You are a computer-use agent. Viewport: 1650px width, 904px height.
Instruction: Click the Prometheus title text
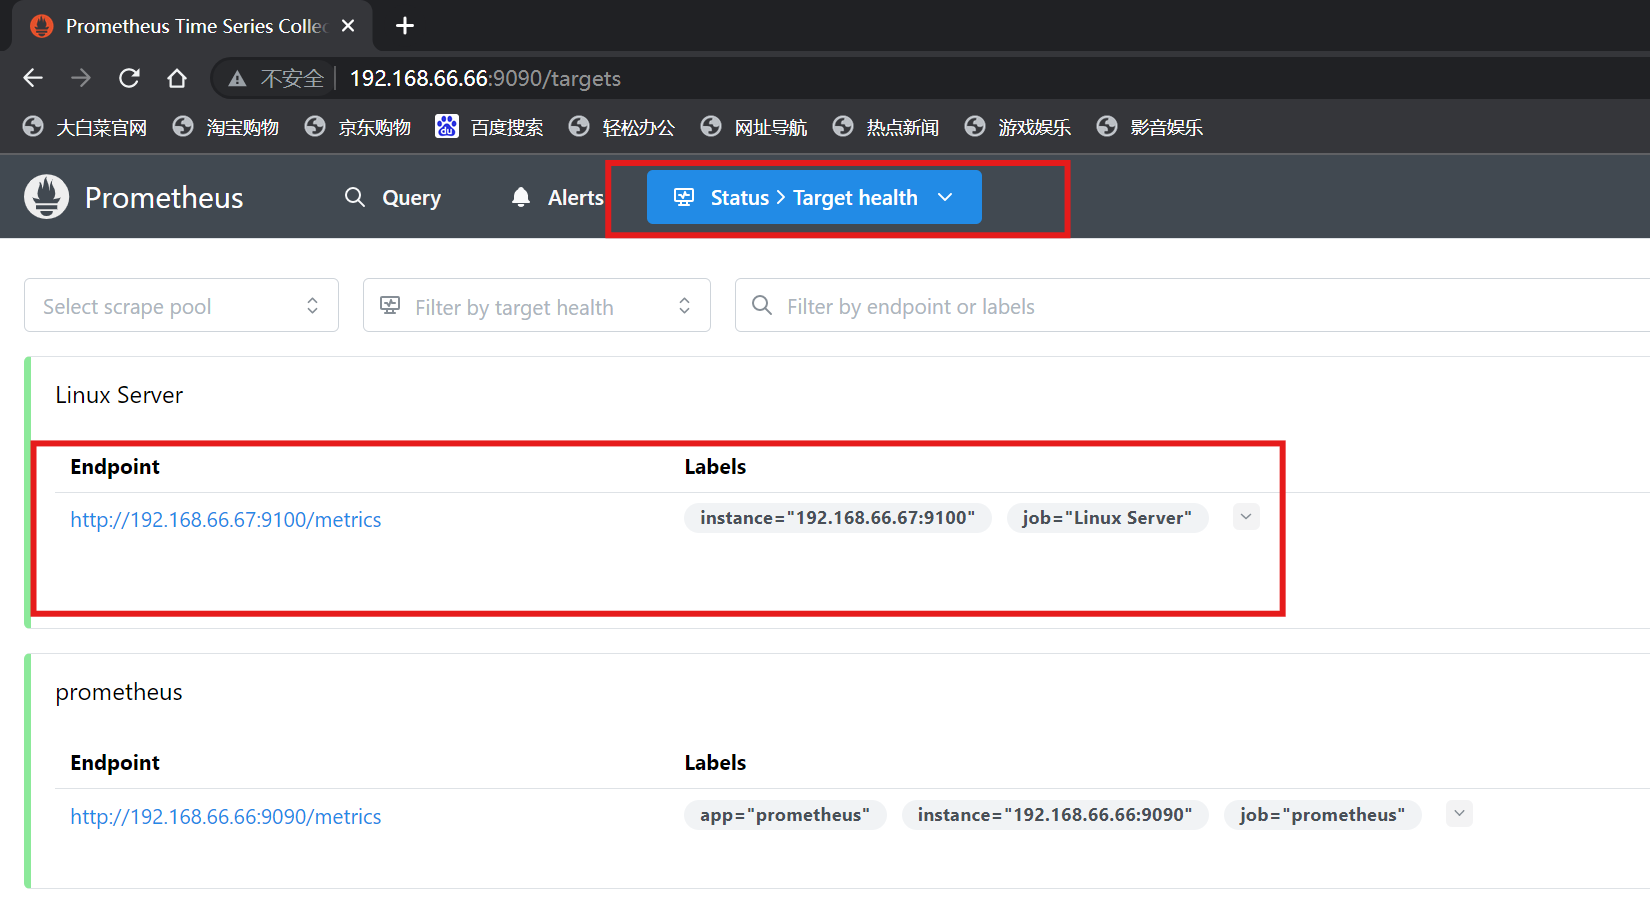tap(164, 198)
